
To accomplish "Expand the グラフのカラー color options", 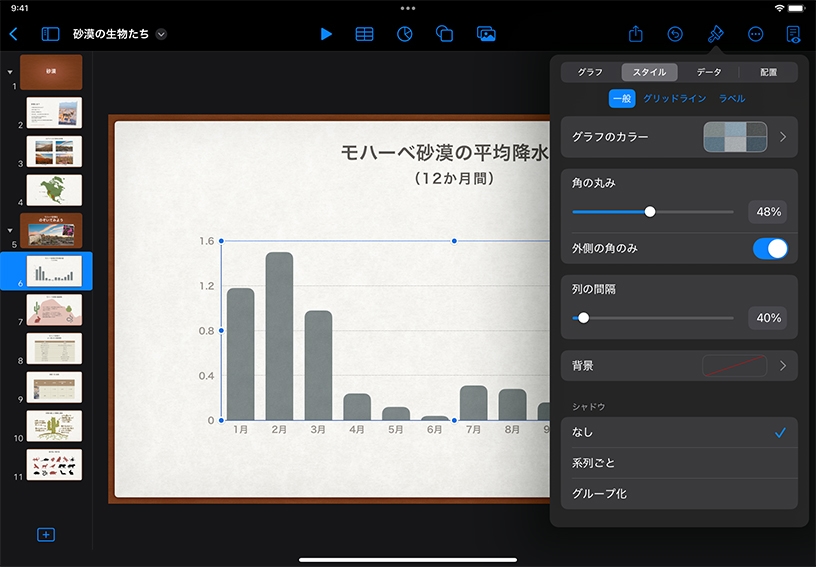I will pos(782,137).
